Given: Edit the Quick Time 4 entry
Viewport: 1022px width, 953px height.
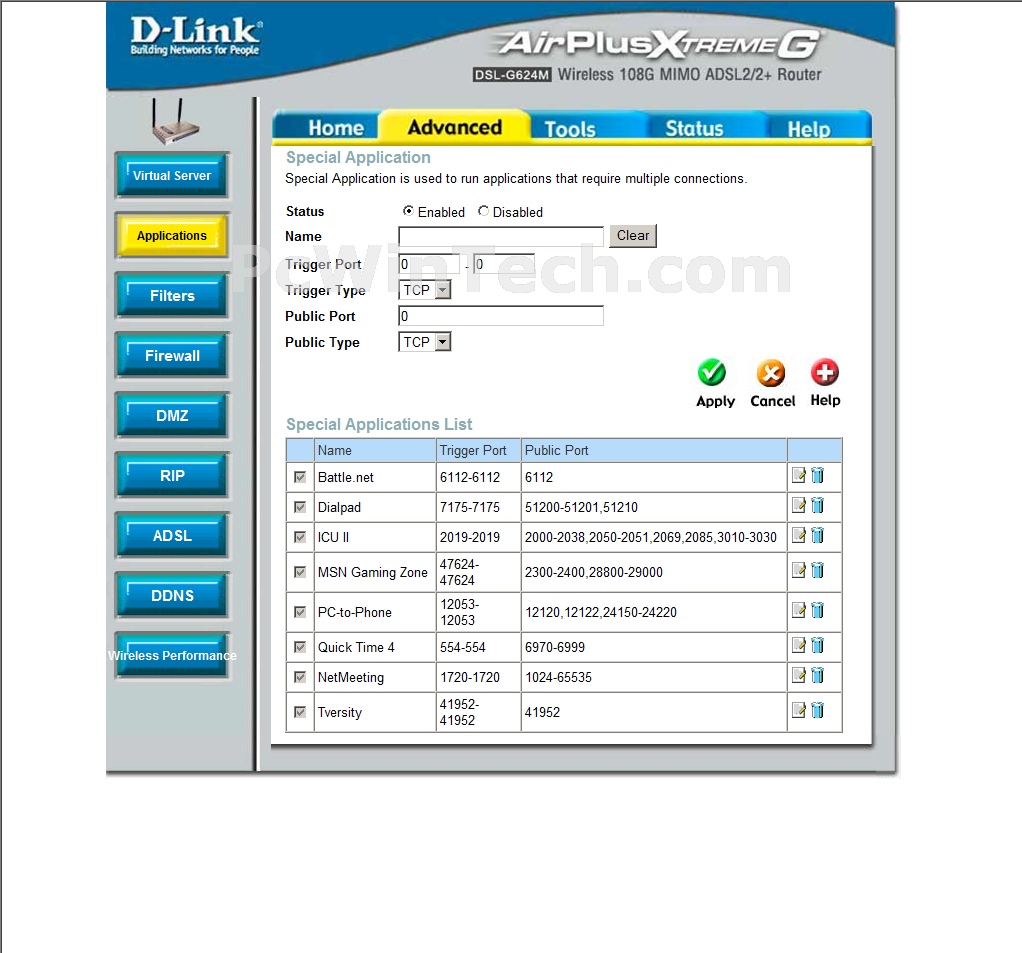Looking at the screenshot, I should pos(798,645).
